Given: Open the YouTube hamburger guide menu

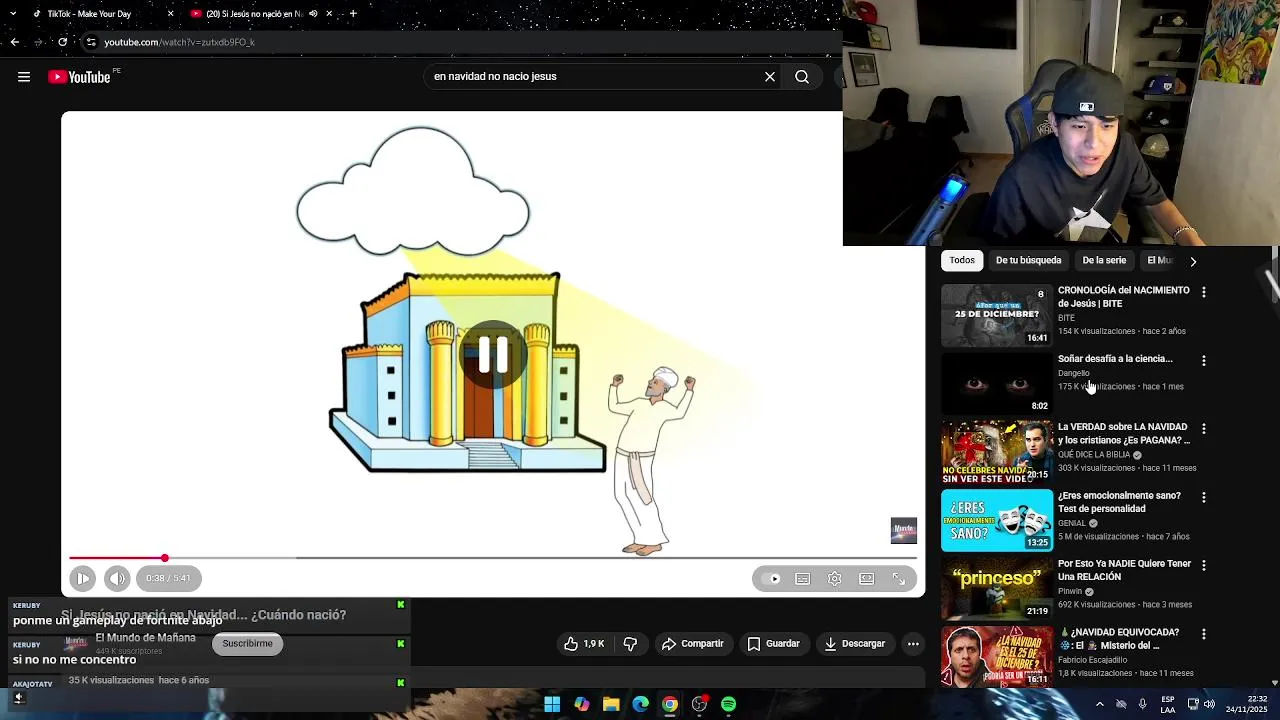Looking at the screenshot, I should pyautogui.click(x=24, y=77).
